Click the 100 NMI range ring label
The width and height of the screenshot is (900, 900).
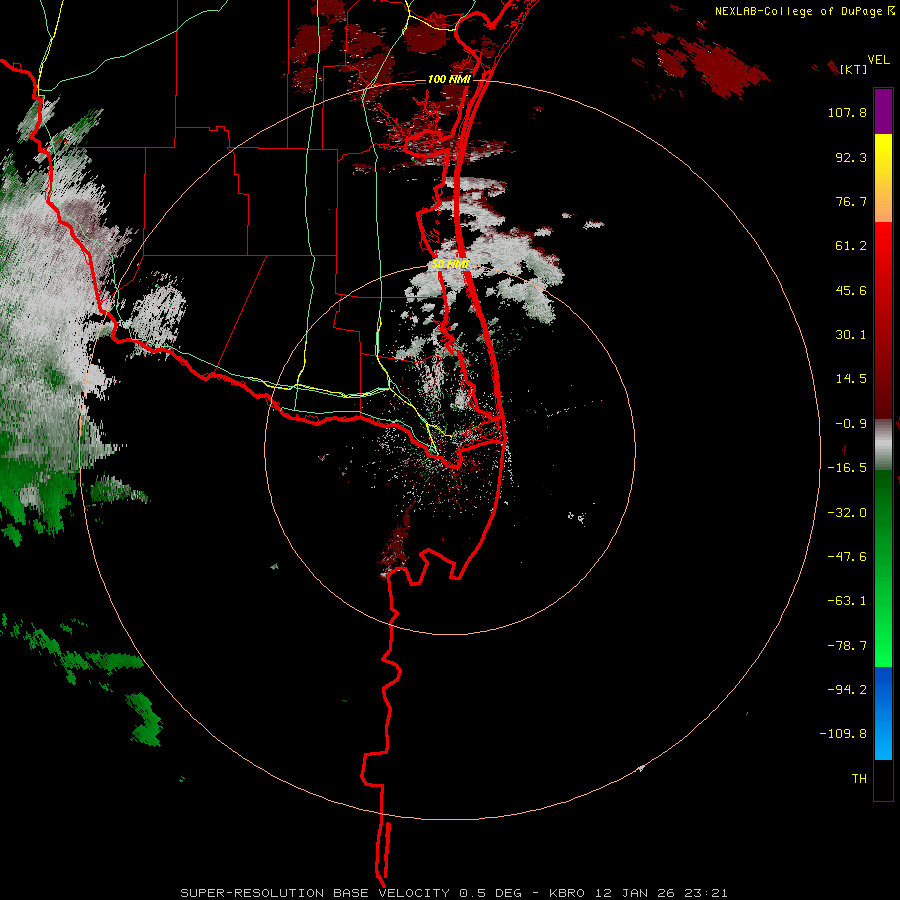[x=449, y=79]
